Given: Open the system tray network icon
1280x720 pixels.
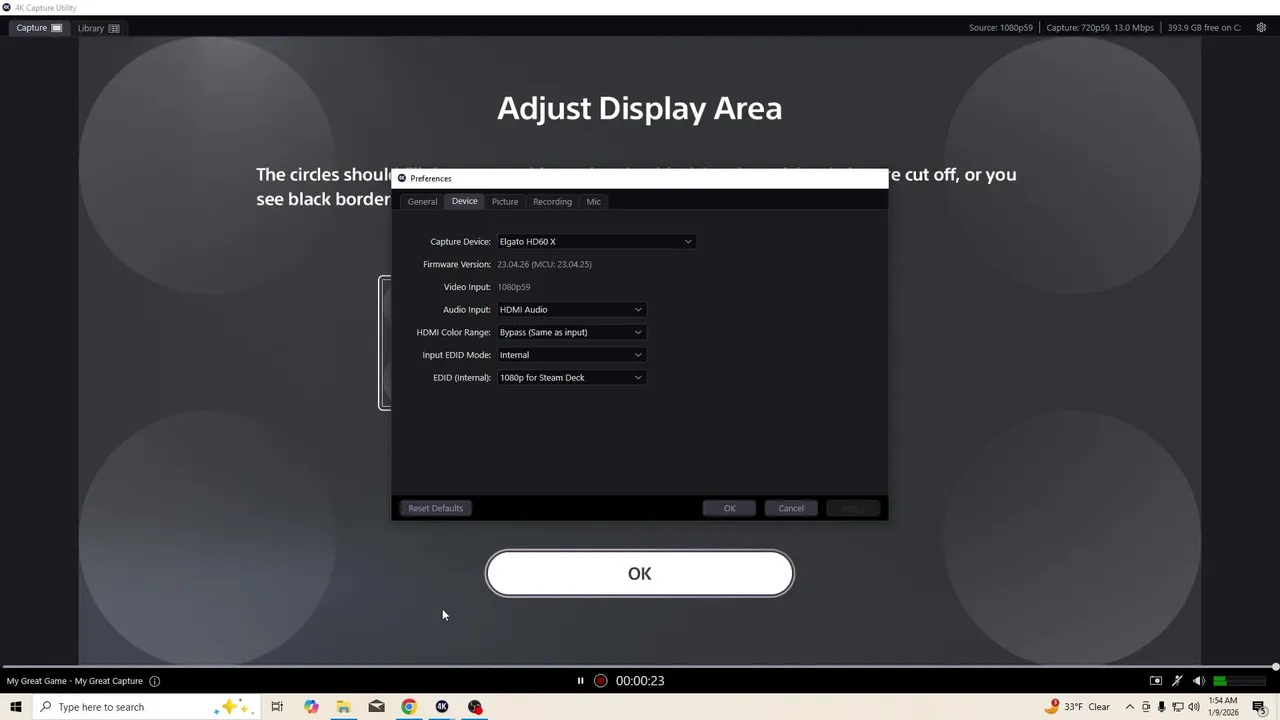Looking at the screenshot, I should click(x=1178, y=707).
